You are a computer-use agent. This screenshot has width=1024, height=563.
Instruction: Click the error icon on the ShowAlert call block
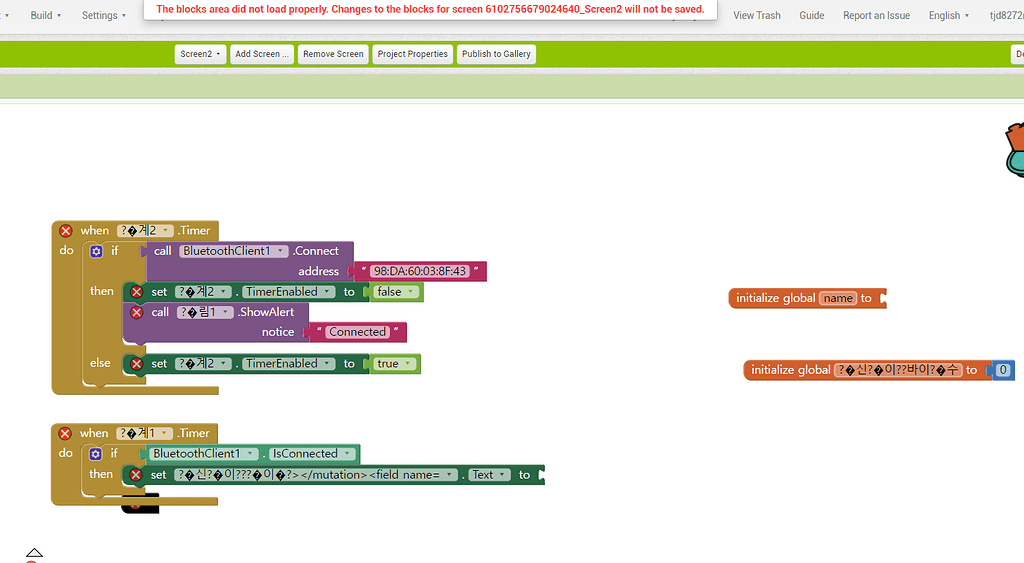[137, 312]
